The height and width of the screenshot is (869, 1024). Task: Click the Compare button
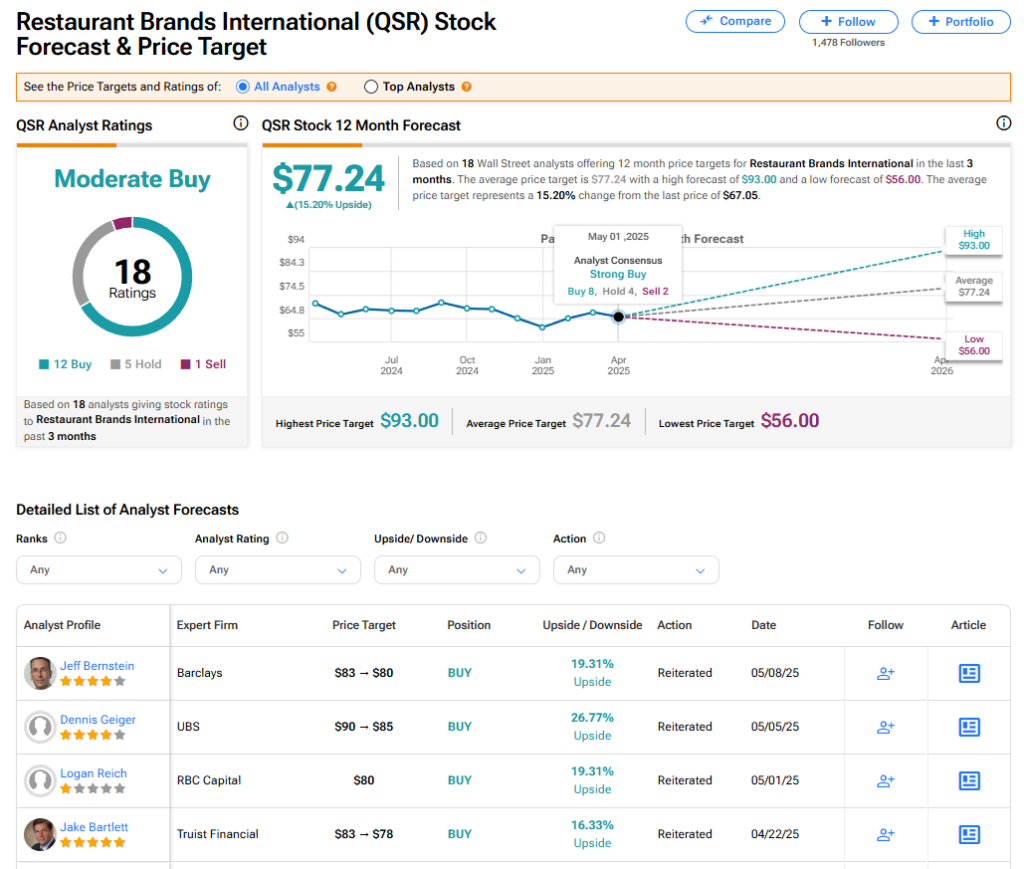735,22
